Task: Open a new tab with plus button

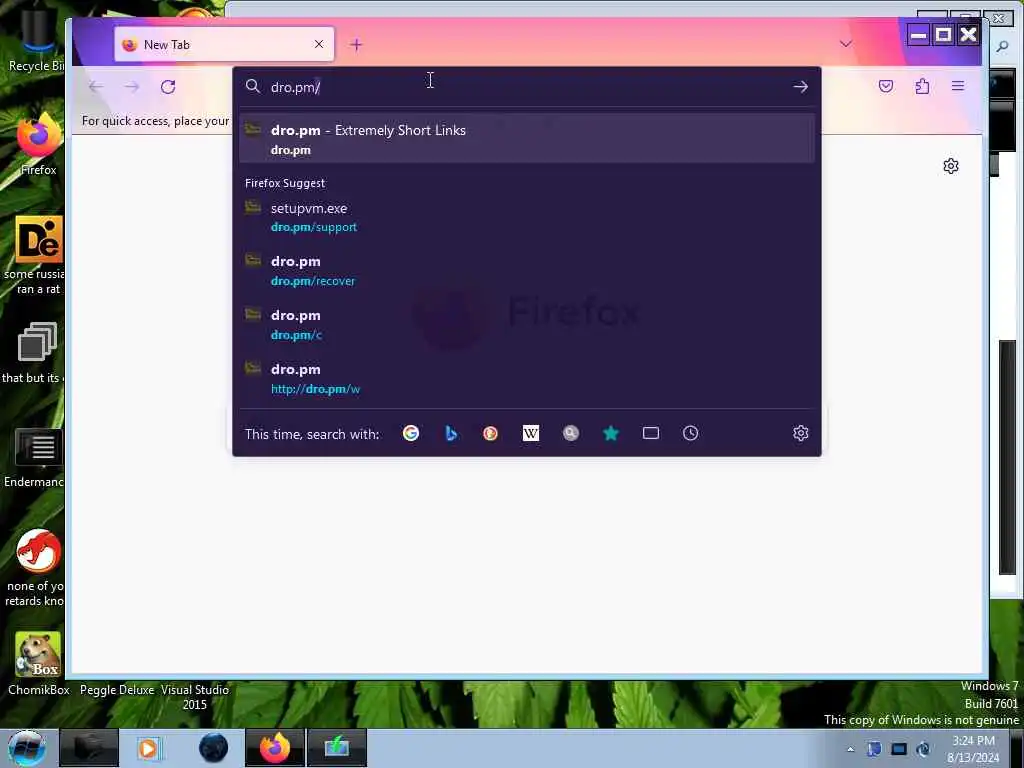Action: pos(356,44)
